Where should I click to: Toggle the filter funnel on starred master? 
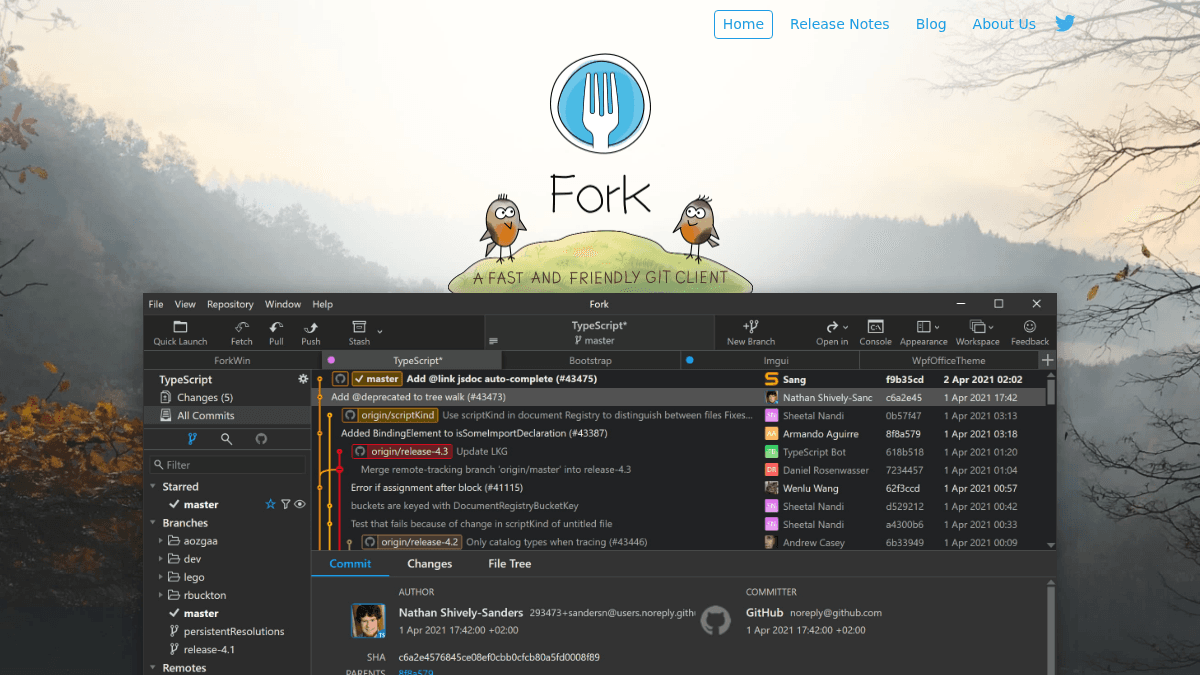pyautogui.click(x=285, y=505)
